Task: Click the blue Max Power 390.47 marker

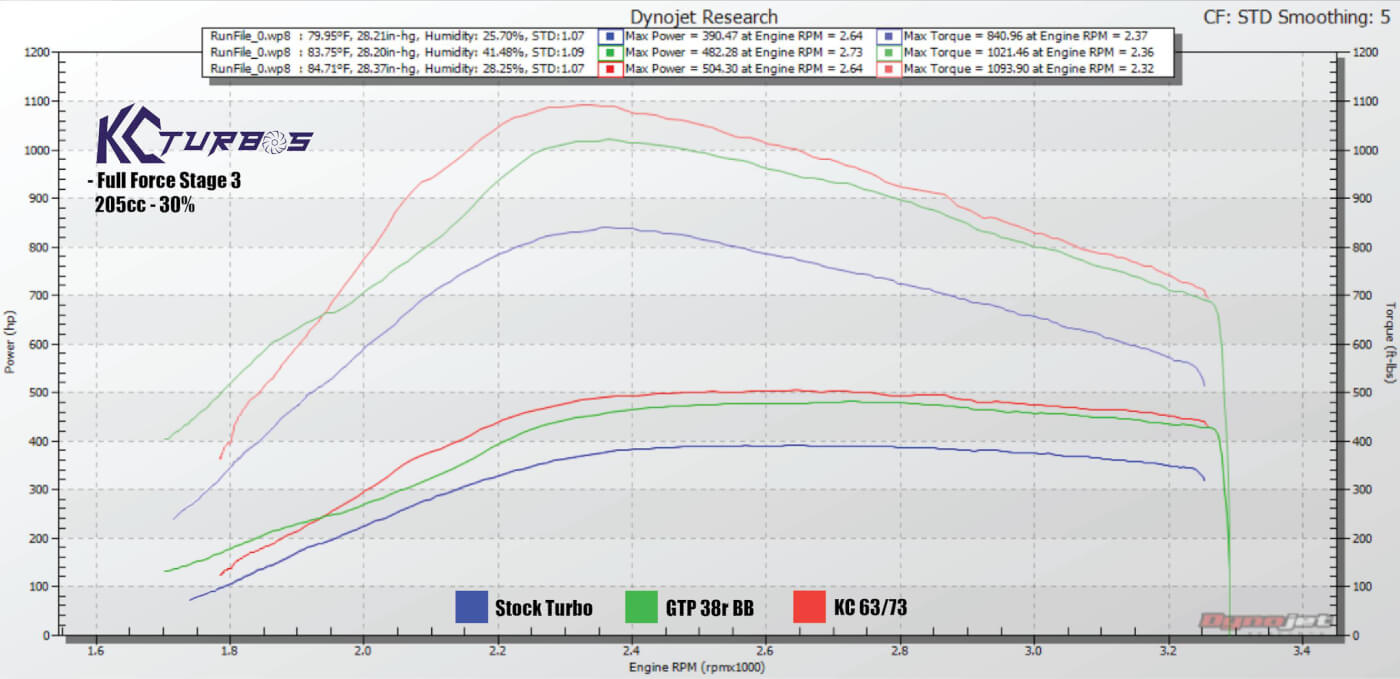Action: (x=610, y=37)
